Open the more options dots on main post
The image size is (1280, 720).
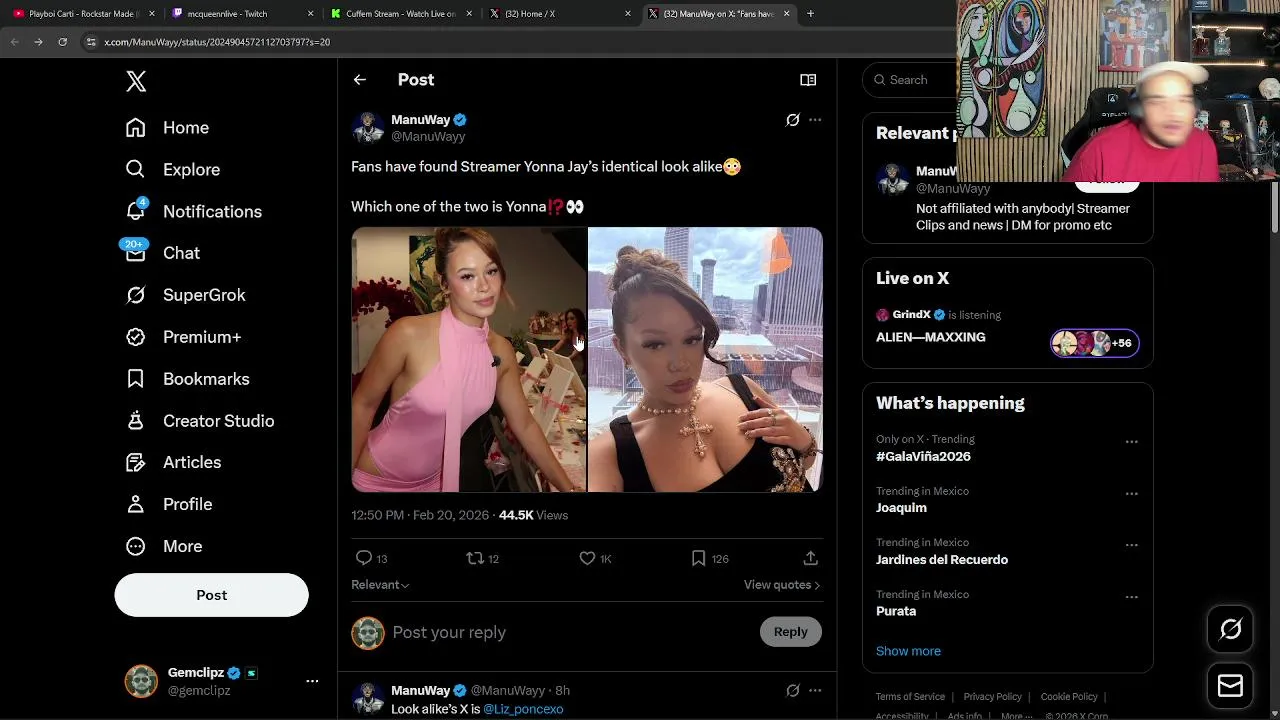click(815, 120)
